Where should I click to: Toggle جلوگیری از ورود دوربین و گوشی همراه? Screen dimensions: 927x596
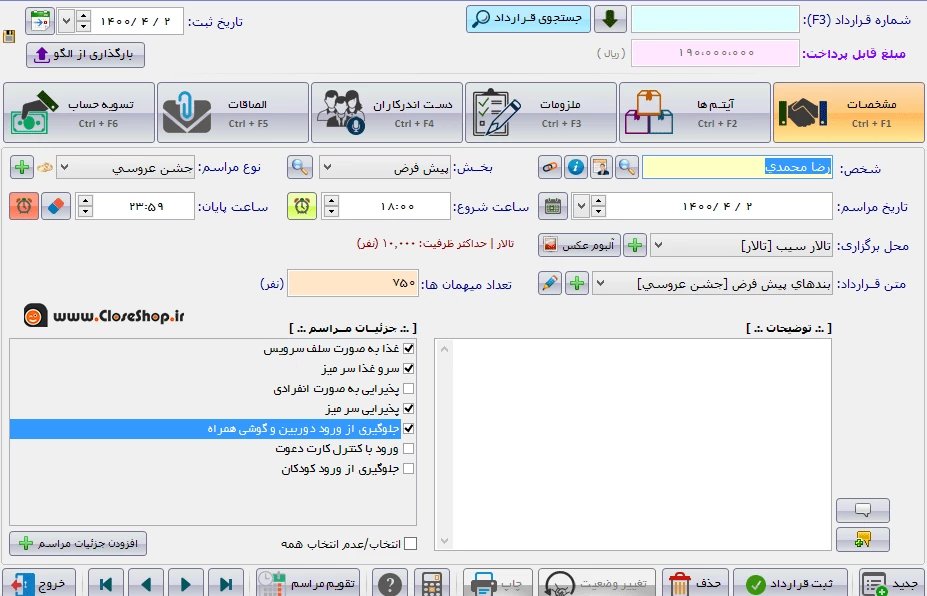(408, 429)
